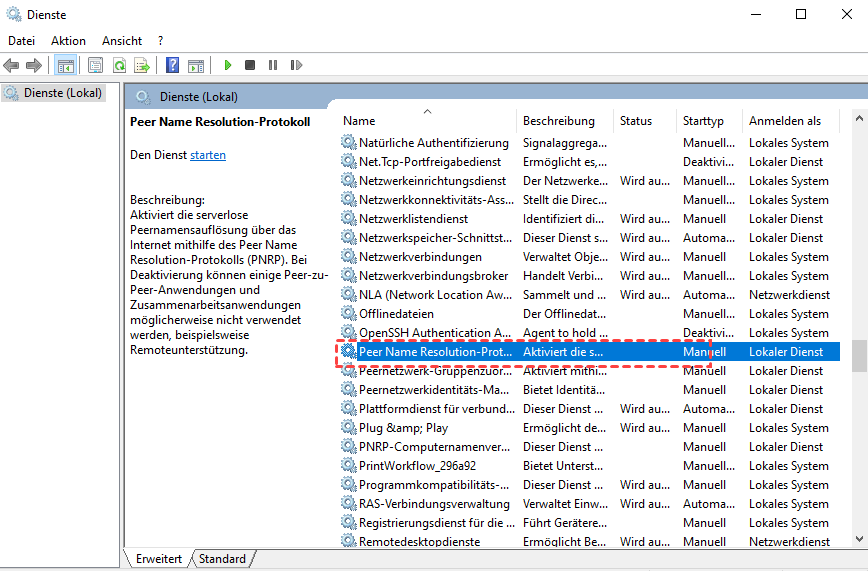Click the Forward arrow in the toolbar
The image size is (868, 571).
coord(34,65)
